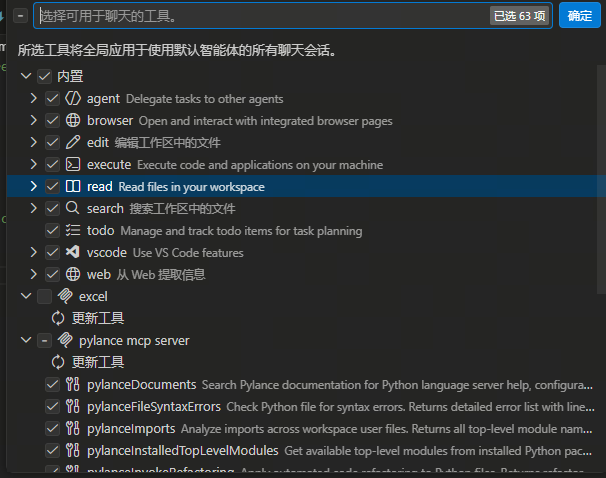Image resolution: width=606 pixels, height=478 pixels.
Task: Uncheck the browser tool checkbox
Action: point(52,121)
